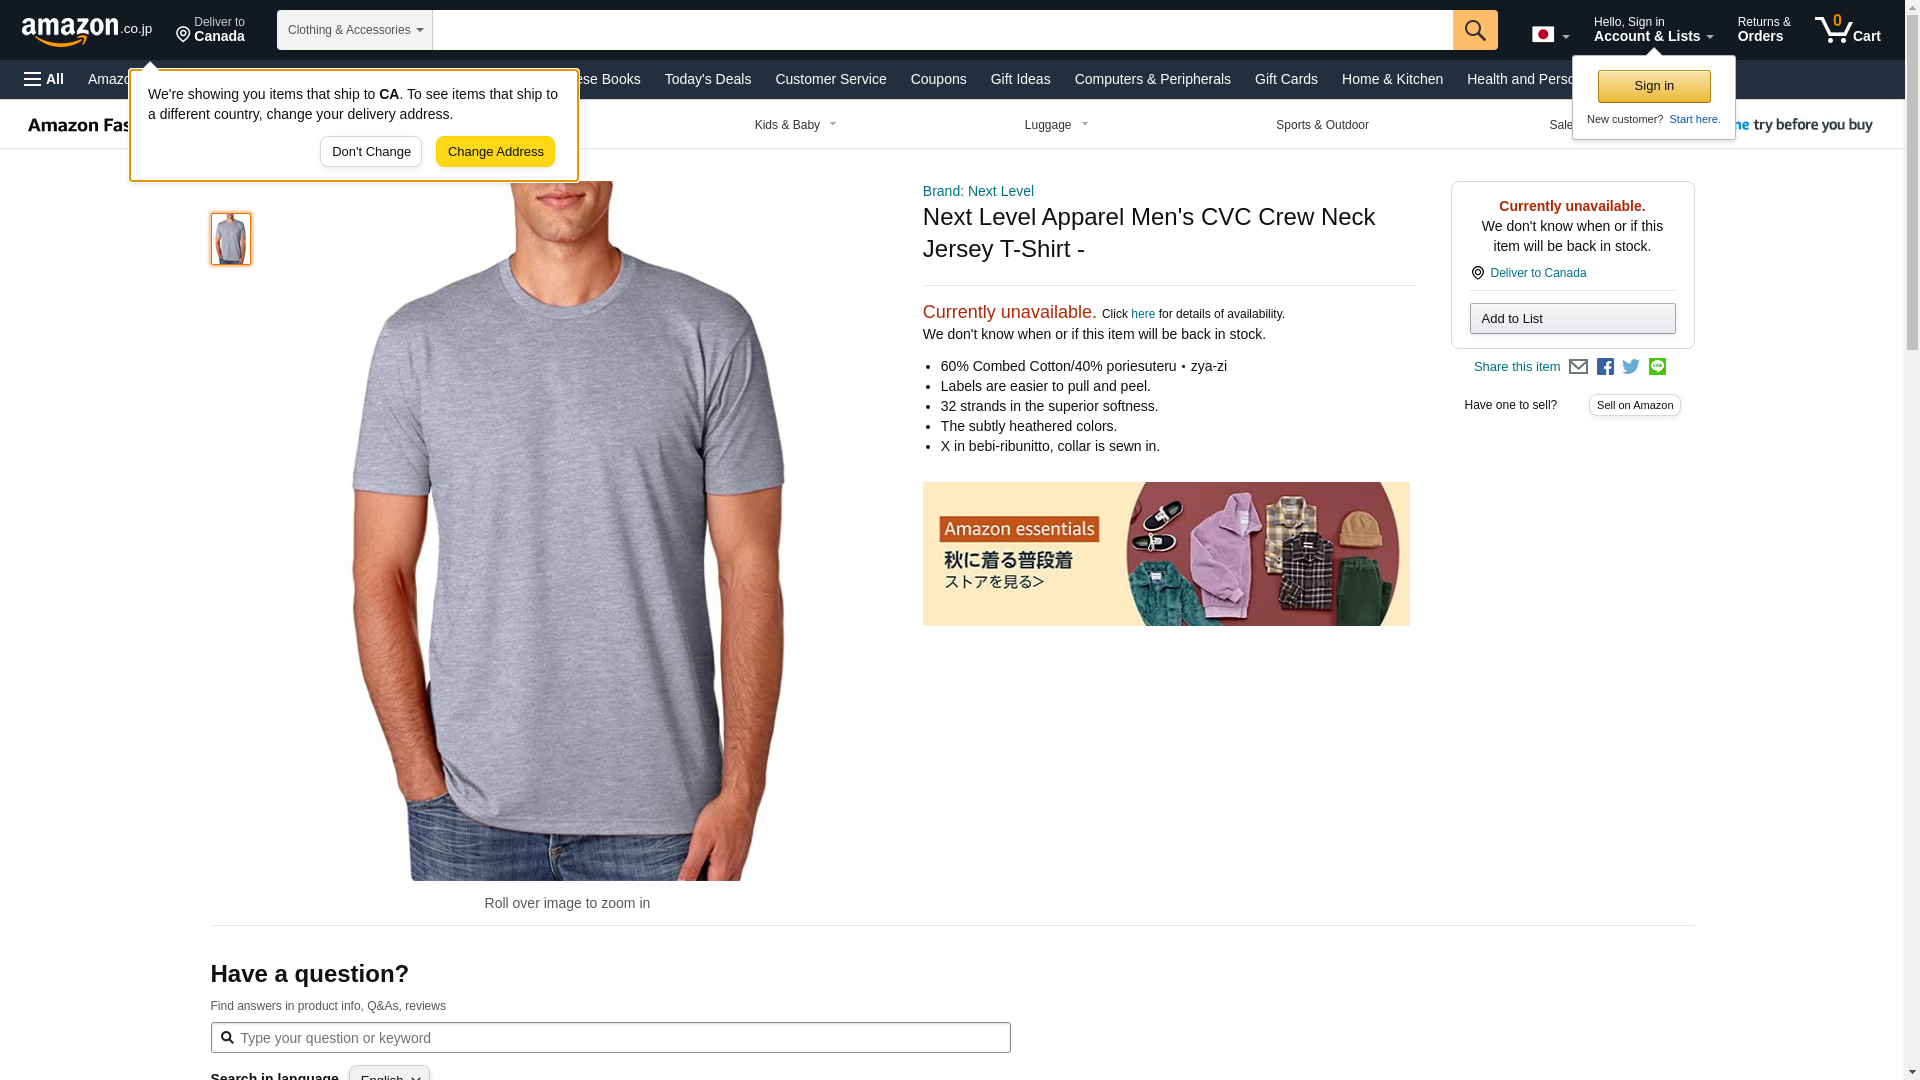Image resolution: width=1920 pixels, height=1080 pixels.
Task: Share this item via email icon
Action: pos(1578,367)
